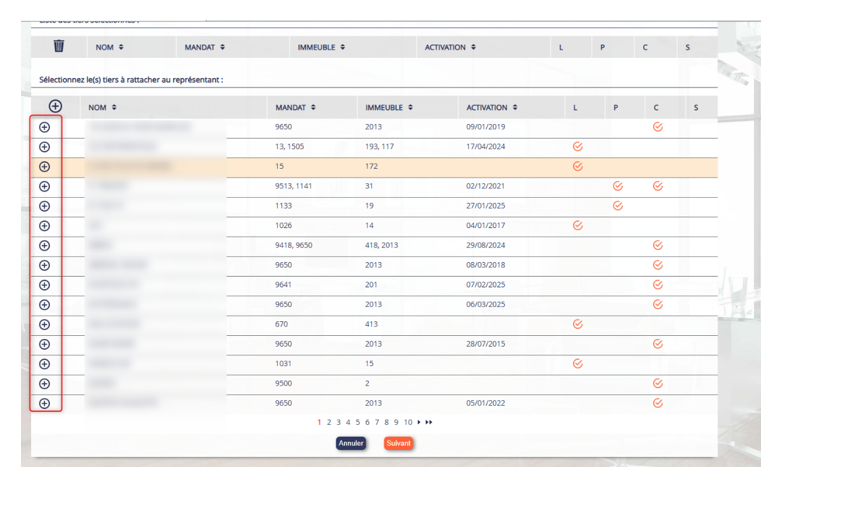Jump to last page with double arrow

(x=429, y=423)
